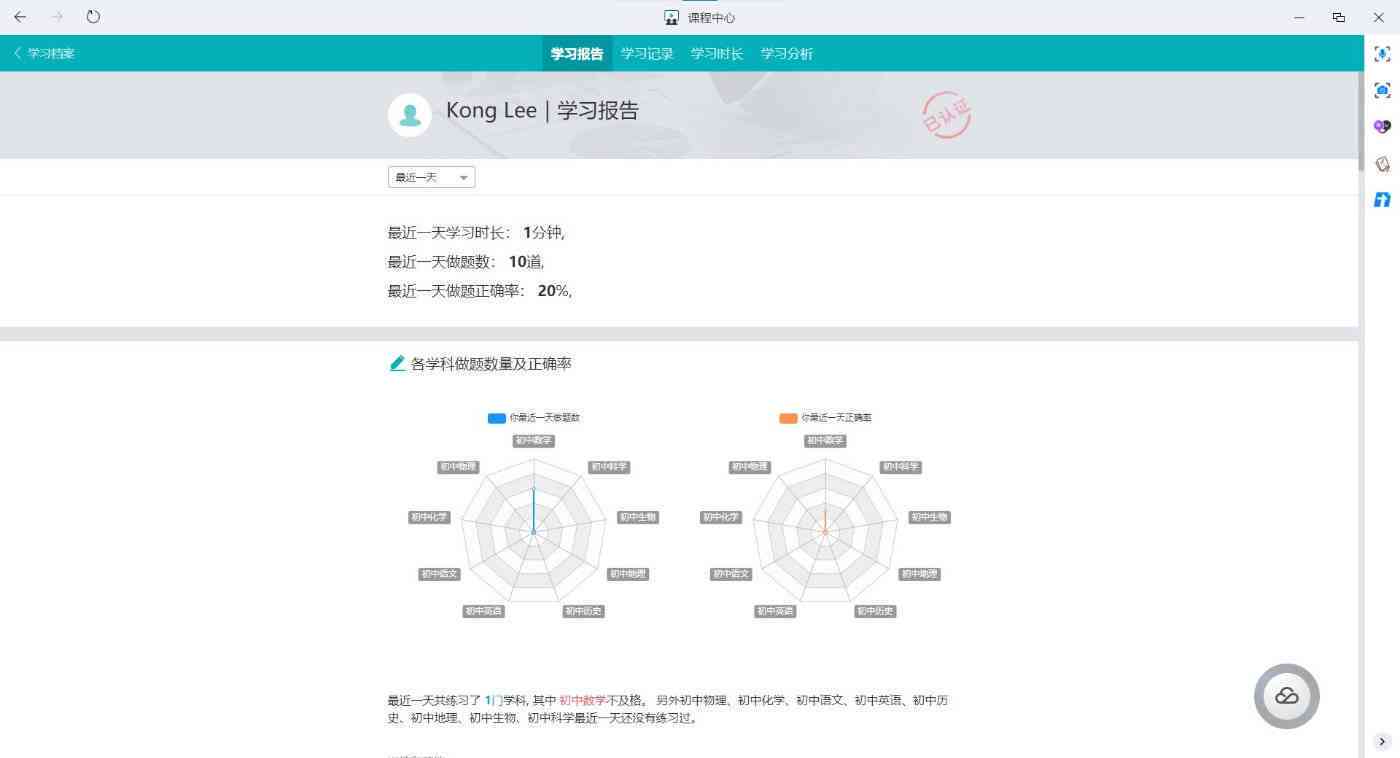The height and width of the screenshot is (758, 1400).
Task: Click 初中科学 label on right radar chart
Action: (x=900, y=467)
